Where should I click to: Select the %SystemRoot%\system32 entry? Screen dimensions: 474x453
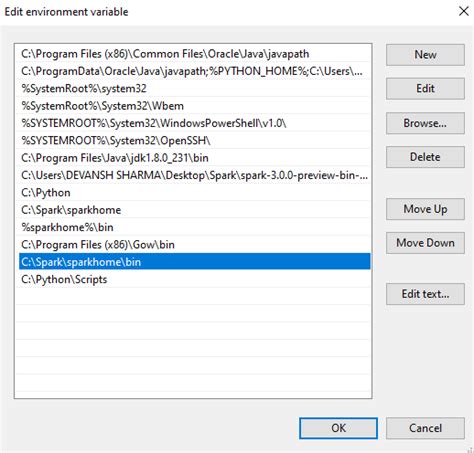194,89
